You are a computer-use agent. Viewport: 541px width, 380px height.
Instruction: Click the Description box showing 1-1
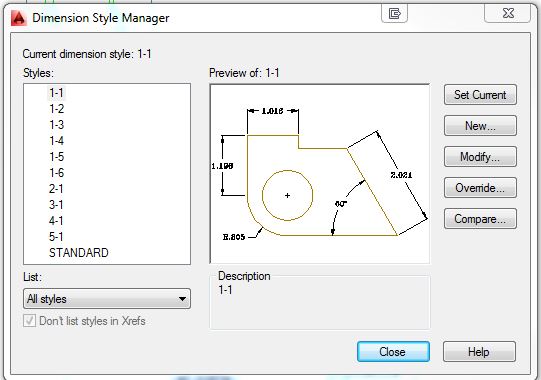click(x=319, y=302)
